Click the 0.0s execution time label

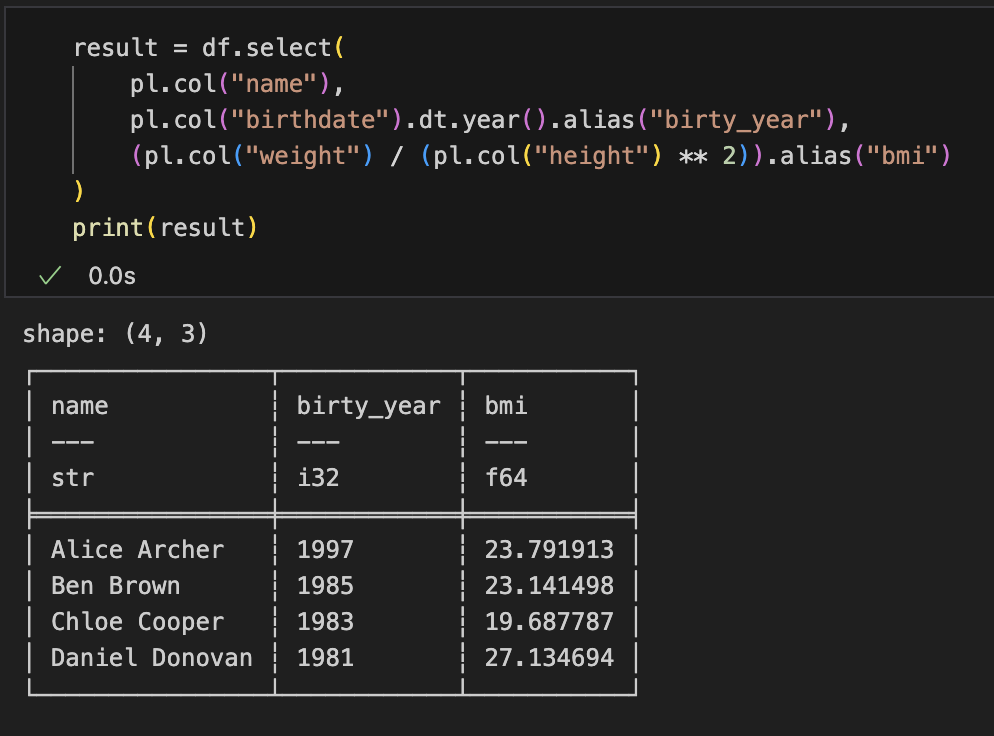click(111, 276)
